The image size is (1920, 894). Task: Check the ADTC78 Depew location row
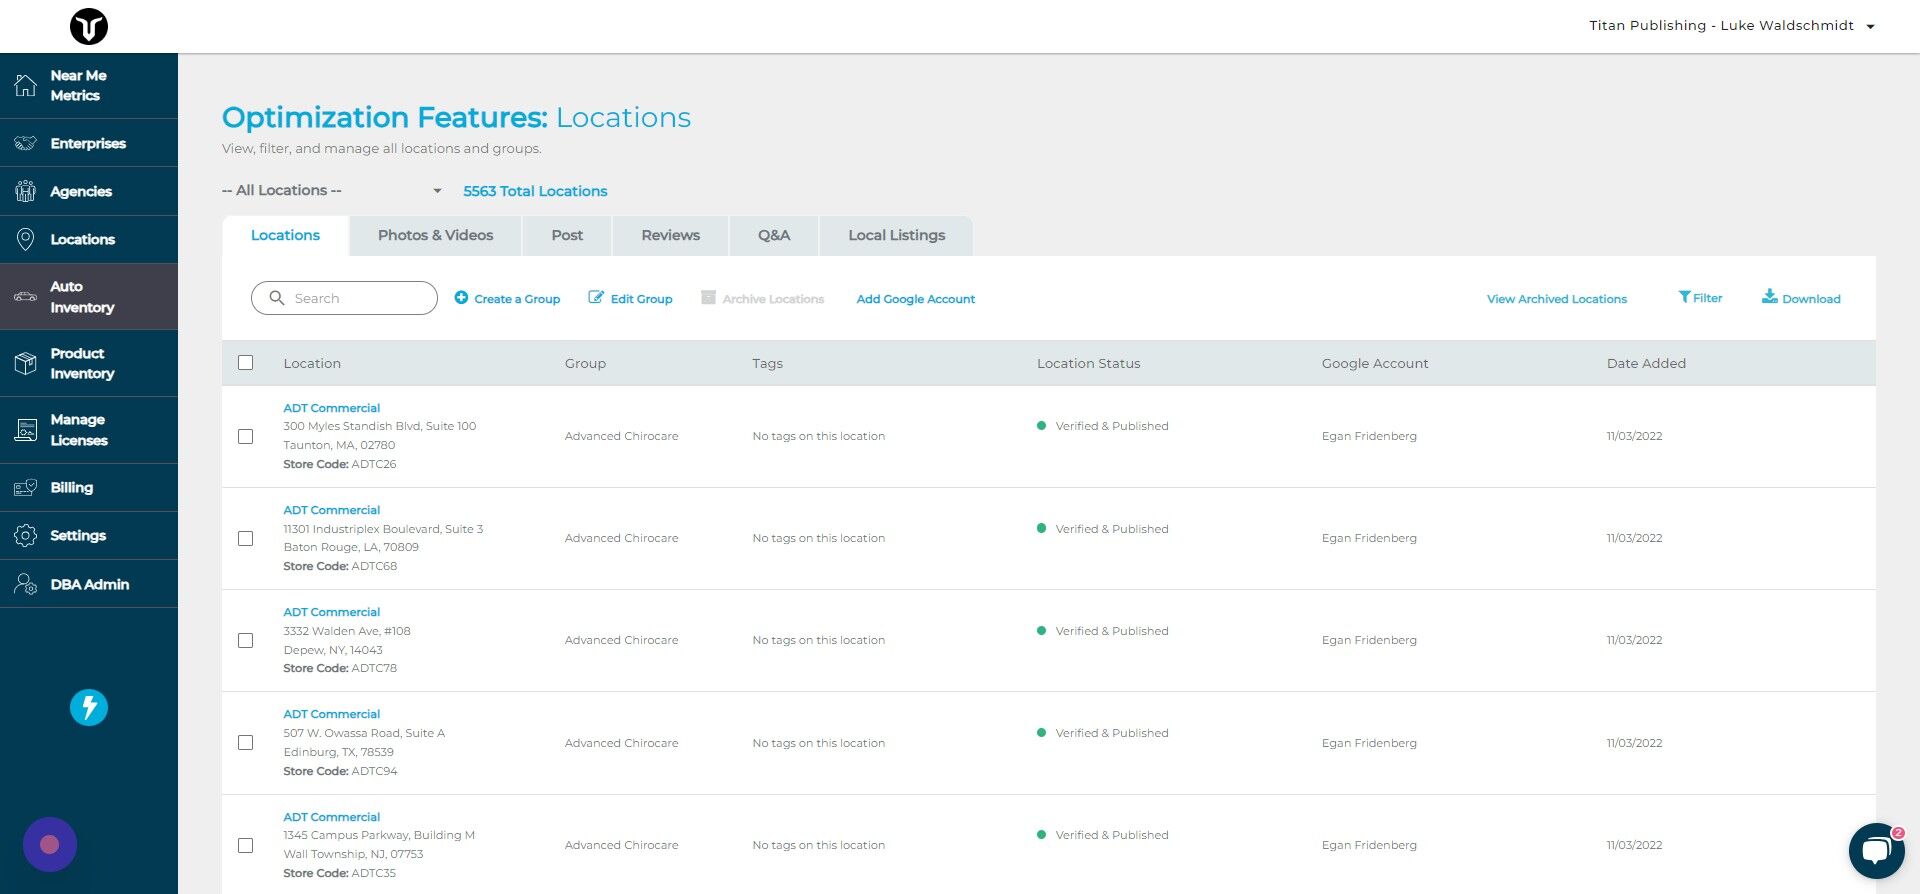click(245, 641)
